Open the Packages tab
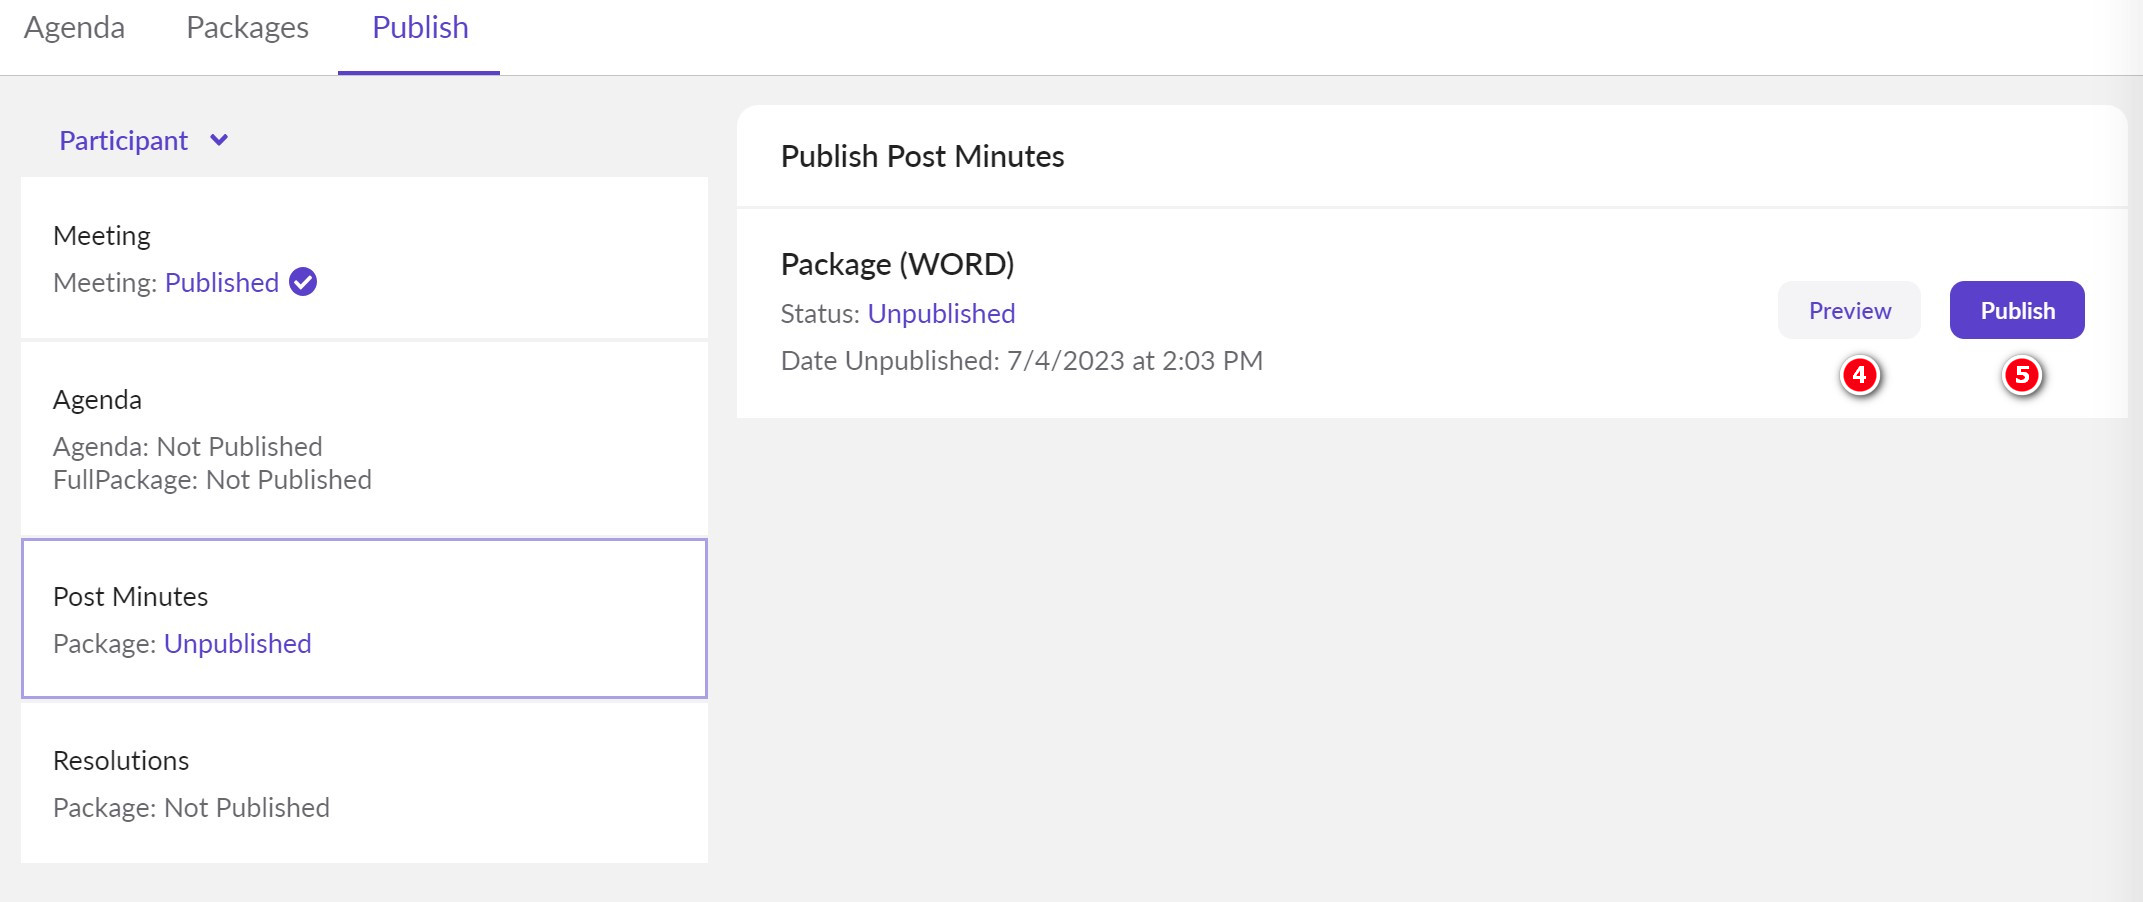Screen dimensions: 2143x902 (247, 28)
